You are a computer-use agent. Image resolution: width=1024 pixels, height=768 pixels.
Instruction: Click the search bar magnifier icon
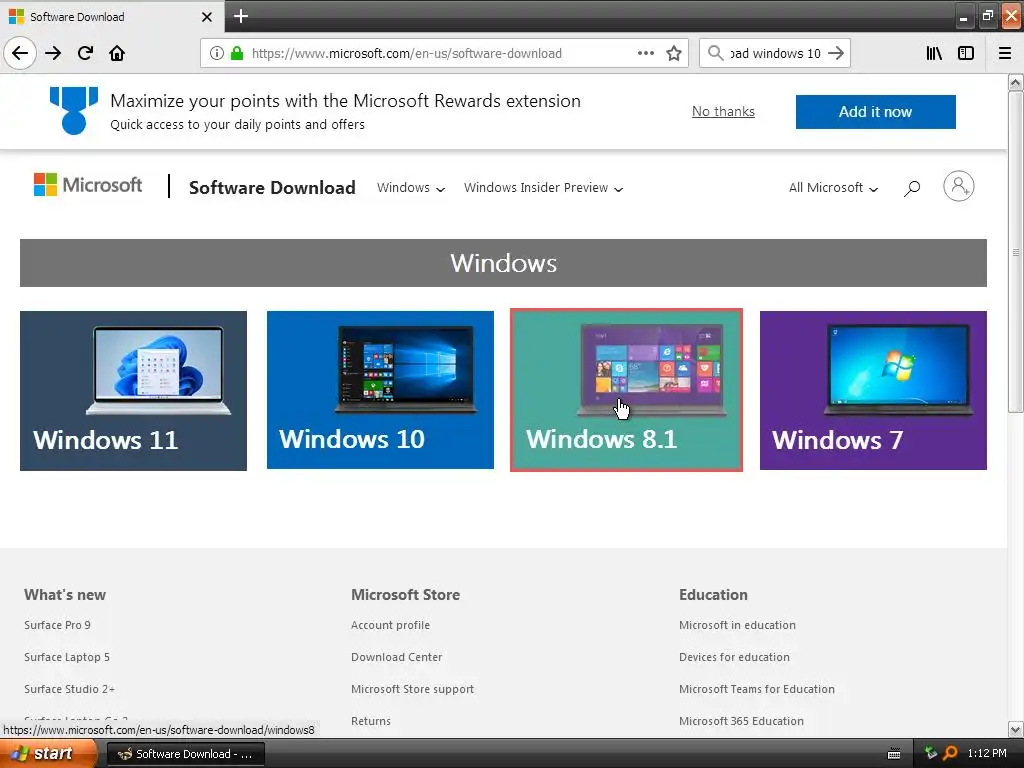pos(716,53)
